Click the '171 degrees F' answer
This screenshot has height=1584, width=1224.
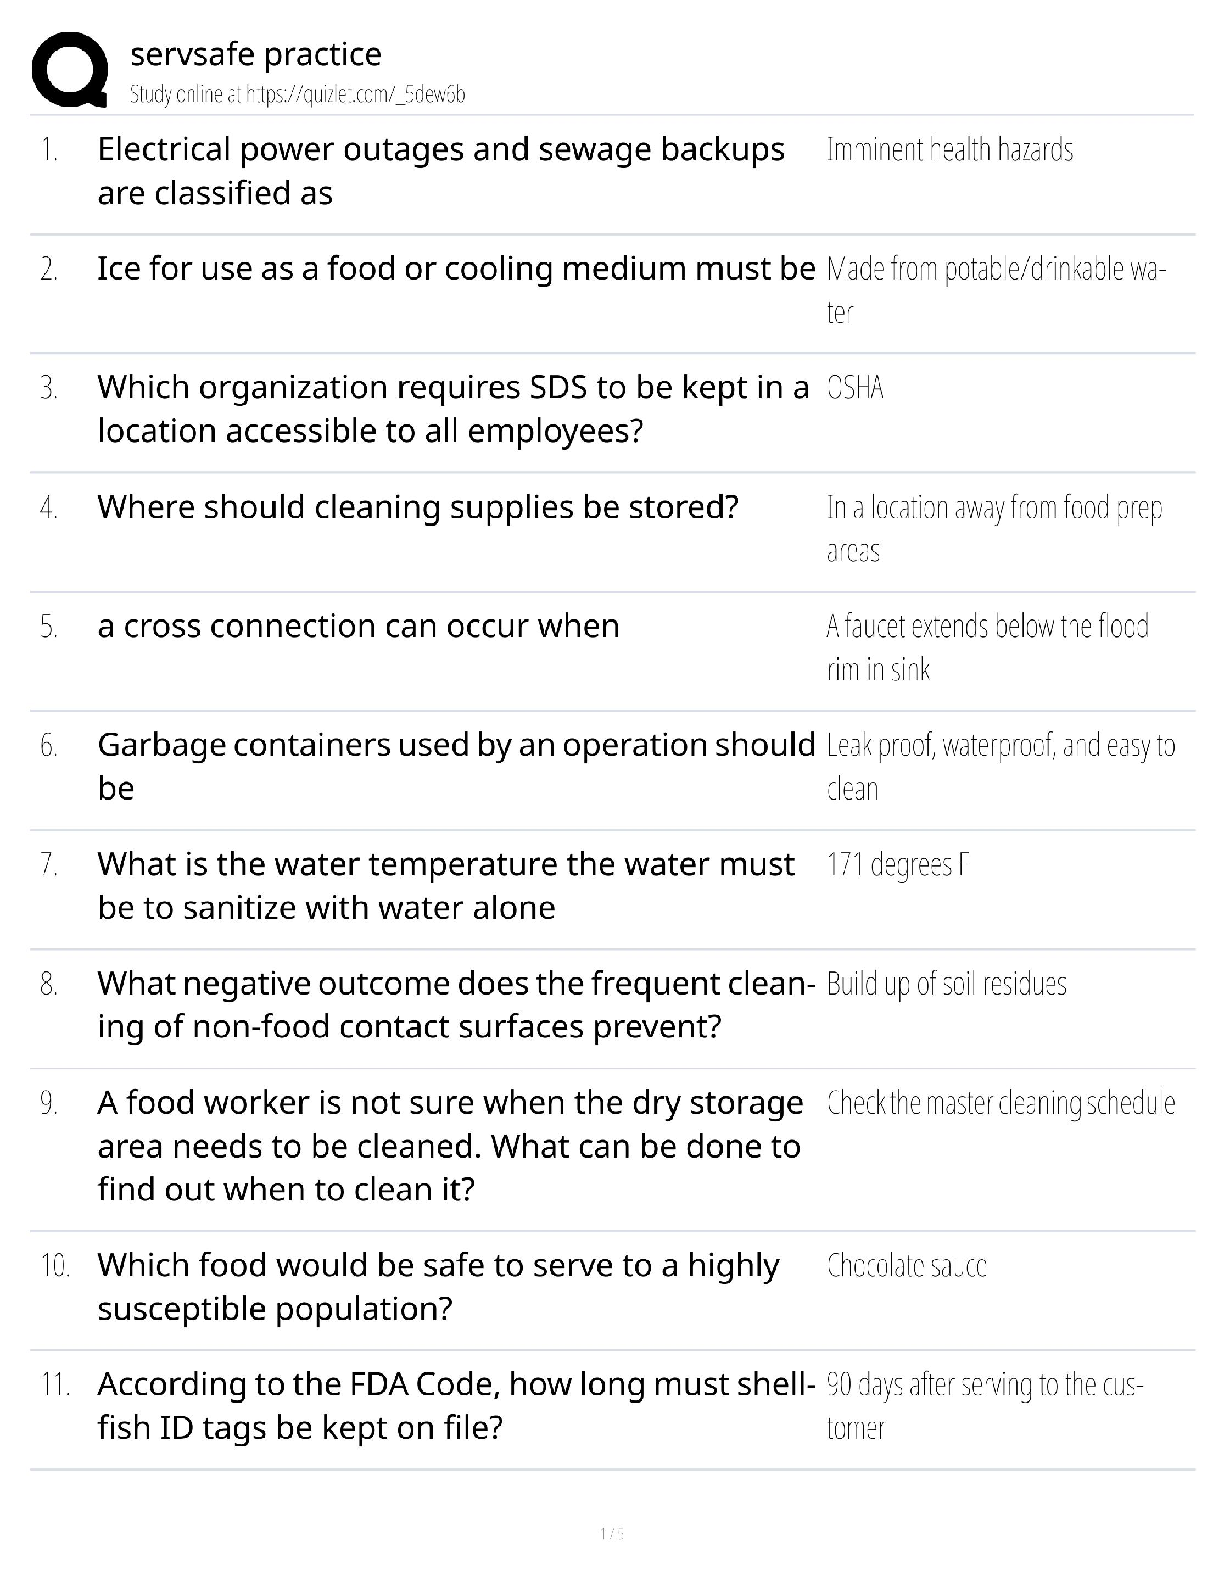(x=897, y=864)
